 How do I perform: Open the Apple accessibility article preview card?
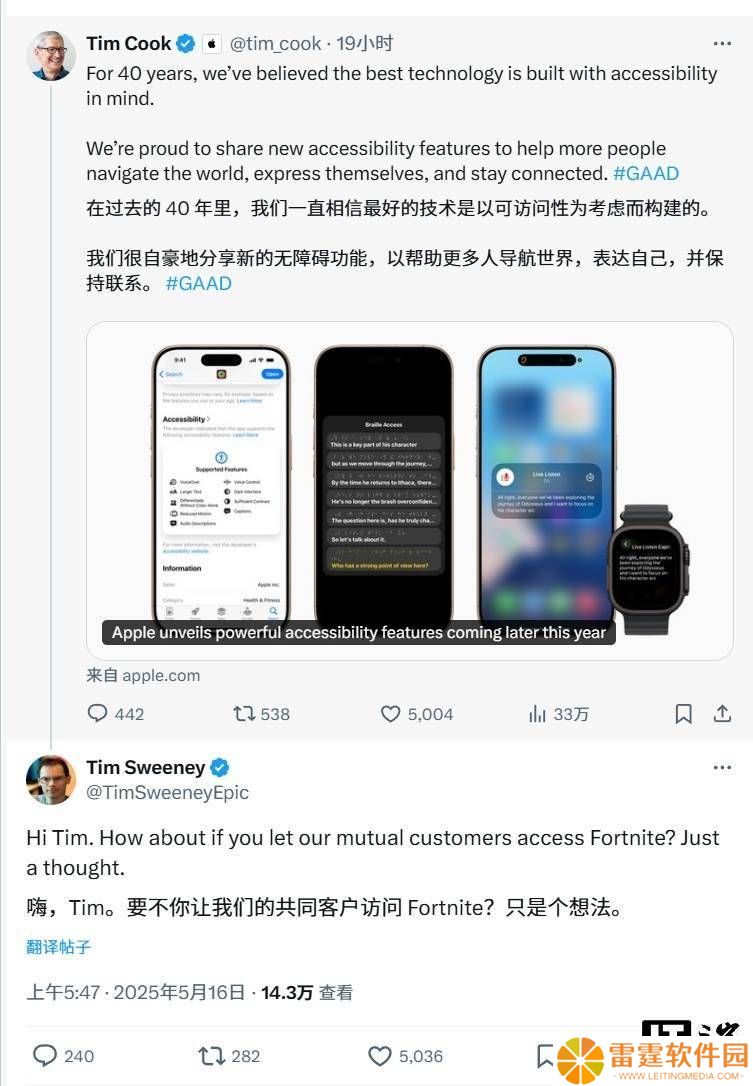[409, 490]
